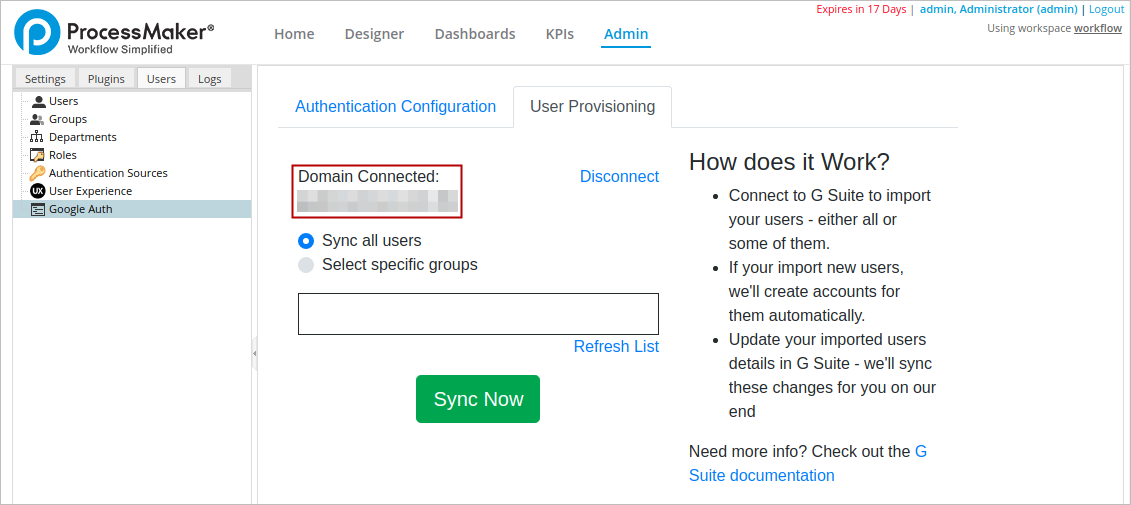Click the Groups icon in sidebar

click(38, 119)
